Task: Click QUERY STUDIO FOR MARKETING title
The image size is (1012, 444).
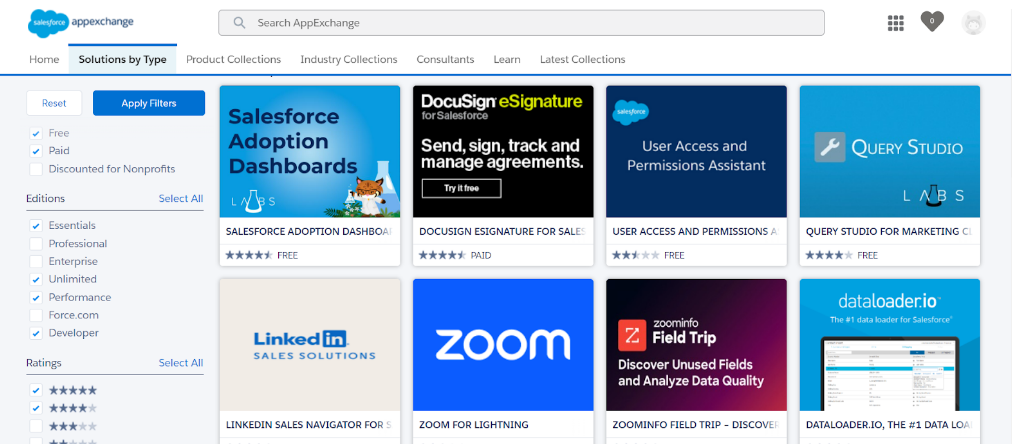Action: tap(889, 231)
